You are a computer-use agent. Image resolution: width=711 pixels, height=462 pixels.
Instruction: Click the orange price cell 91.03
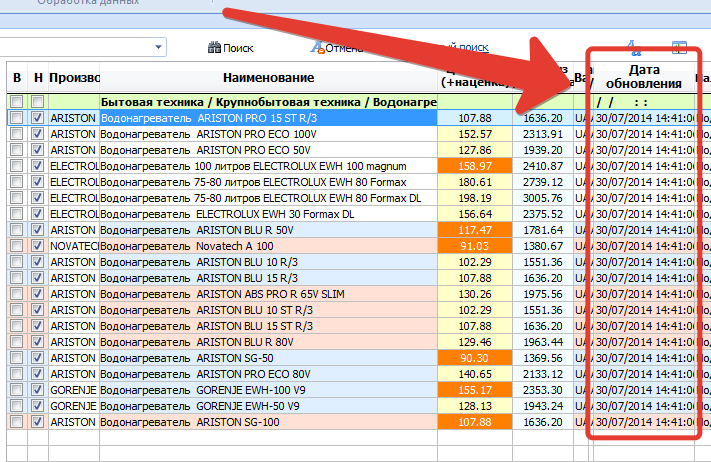(x=475, y=246)
